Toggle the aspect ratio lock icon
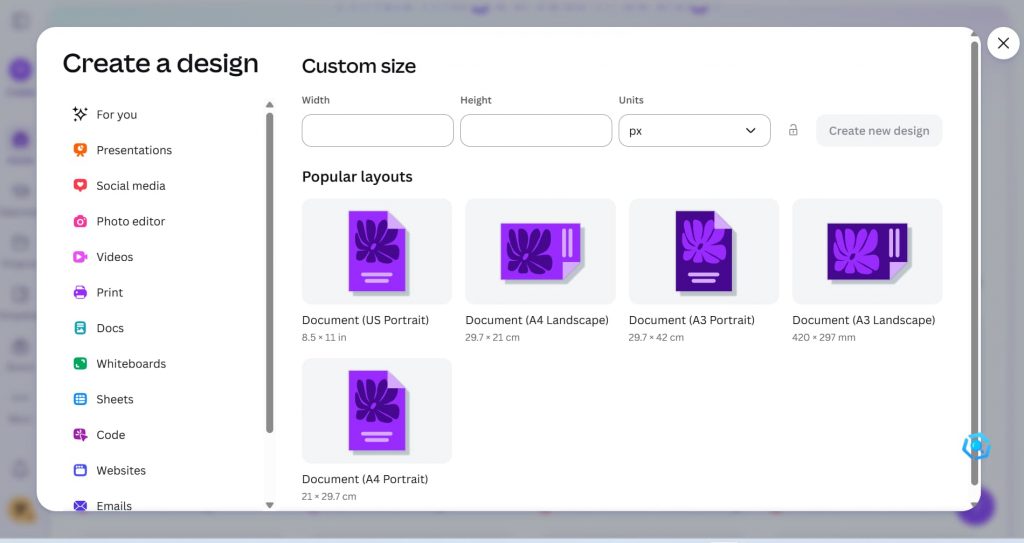This screenshot has height=543, width=1024. coord(793,130)
